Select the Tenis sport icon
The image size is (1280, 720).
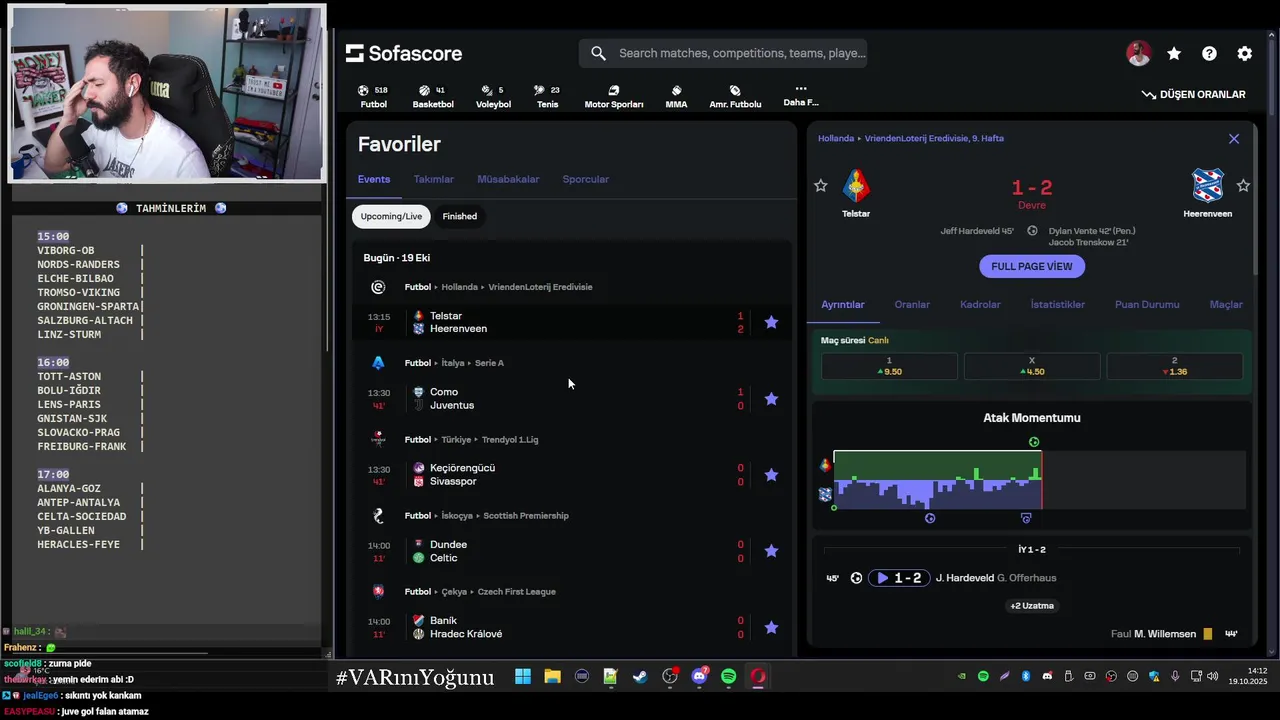pos(547,96)
